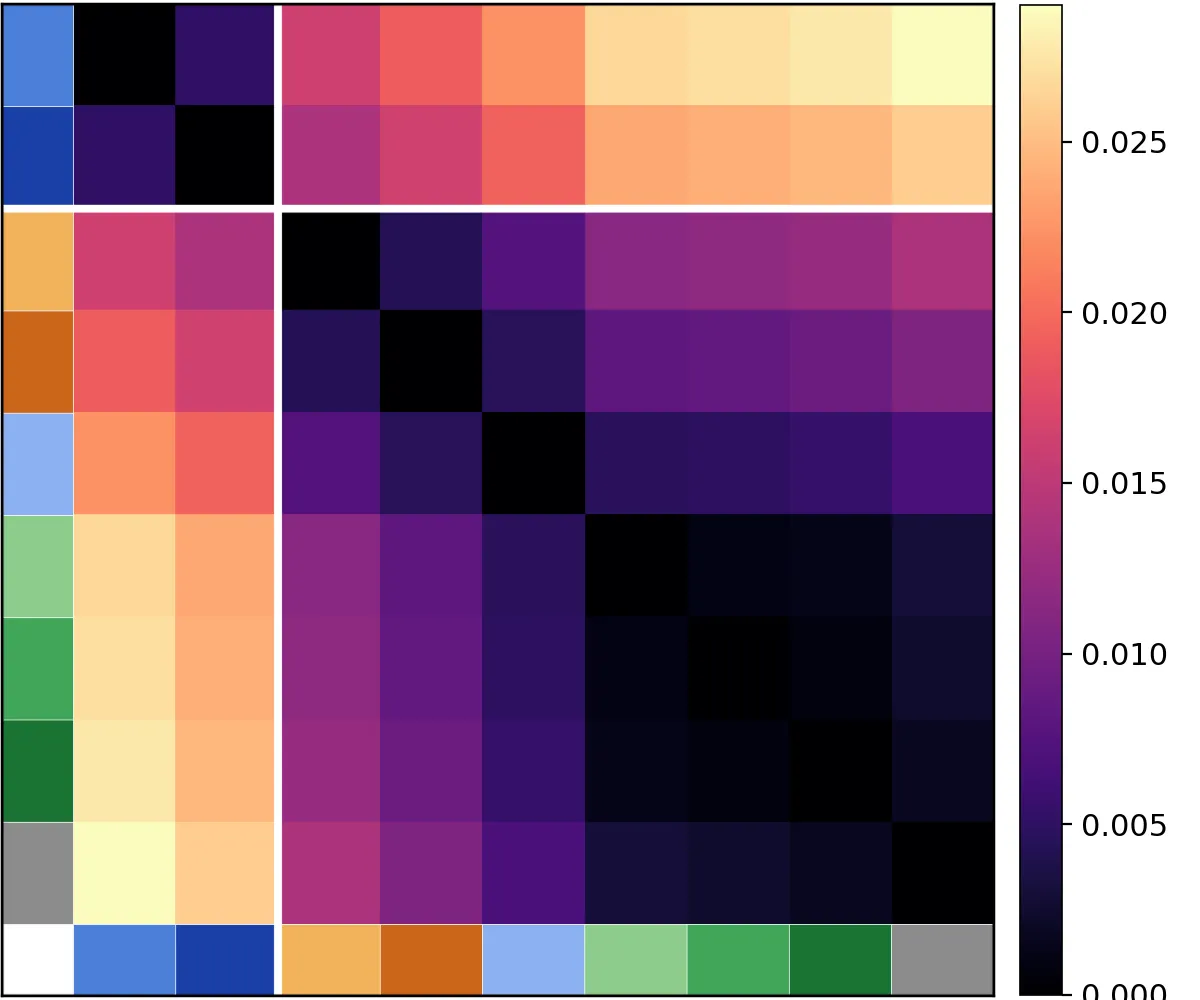Choose the dark green swatch in the left column
Image resolution: width=1200 pixels, height=1000 pixels.
click(x=38, y=771)
